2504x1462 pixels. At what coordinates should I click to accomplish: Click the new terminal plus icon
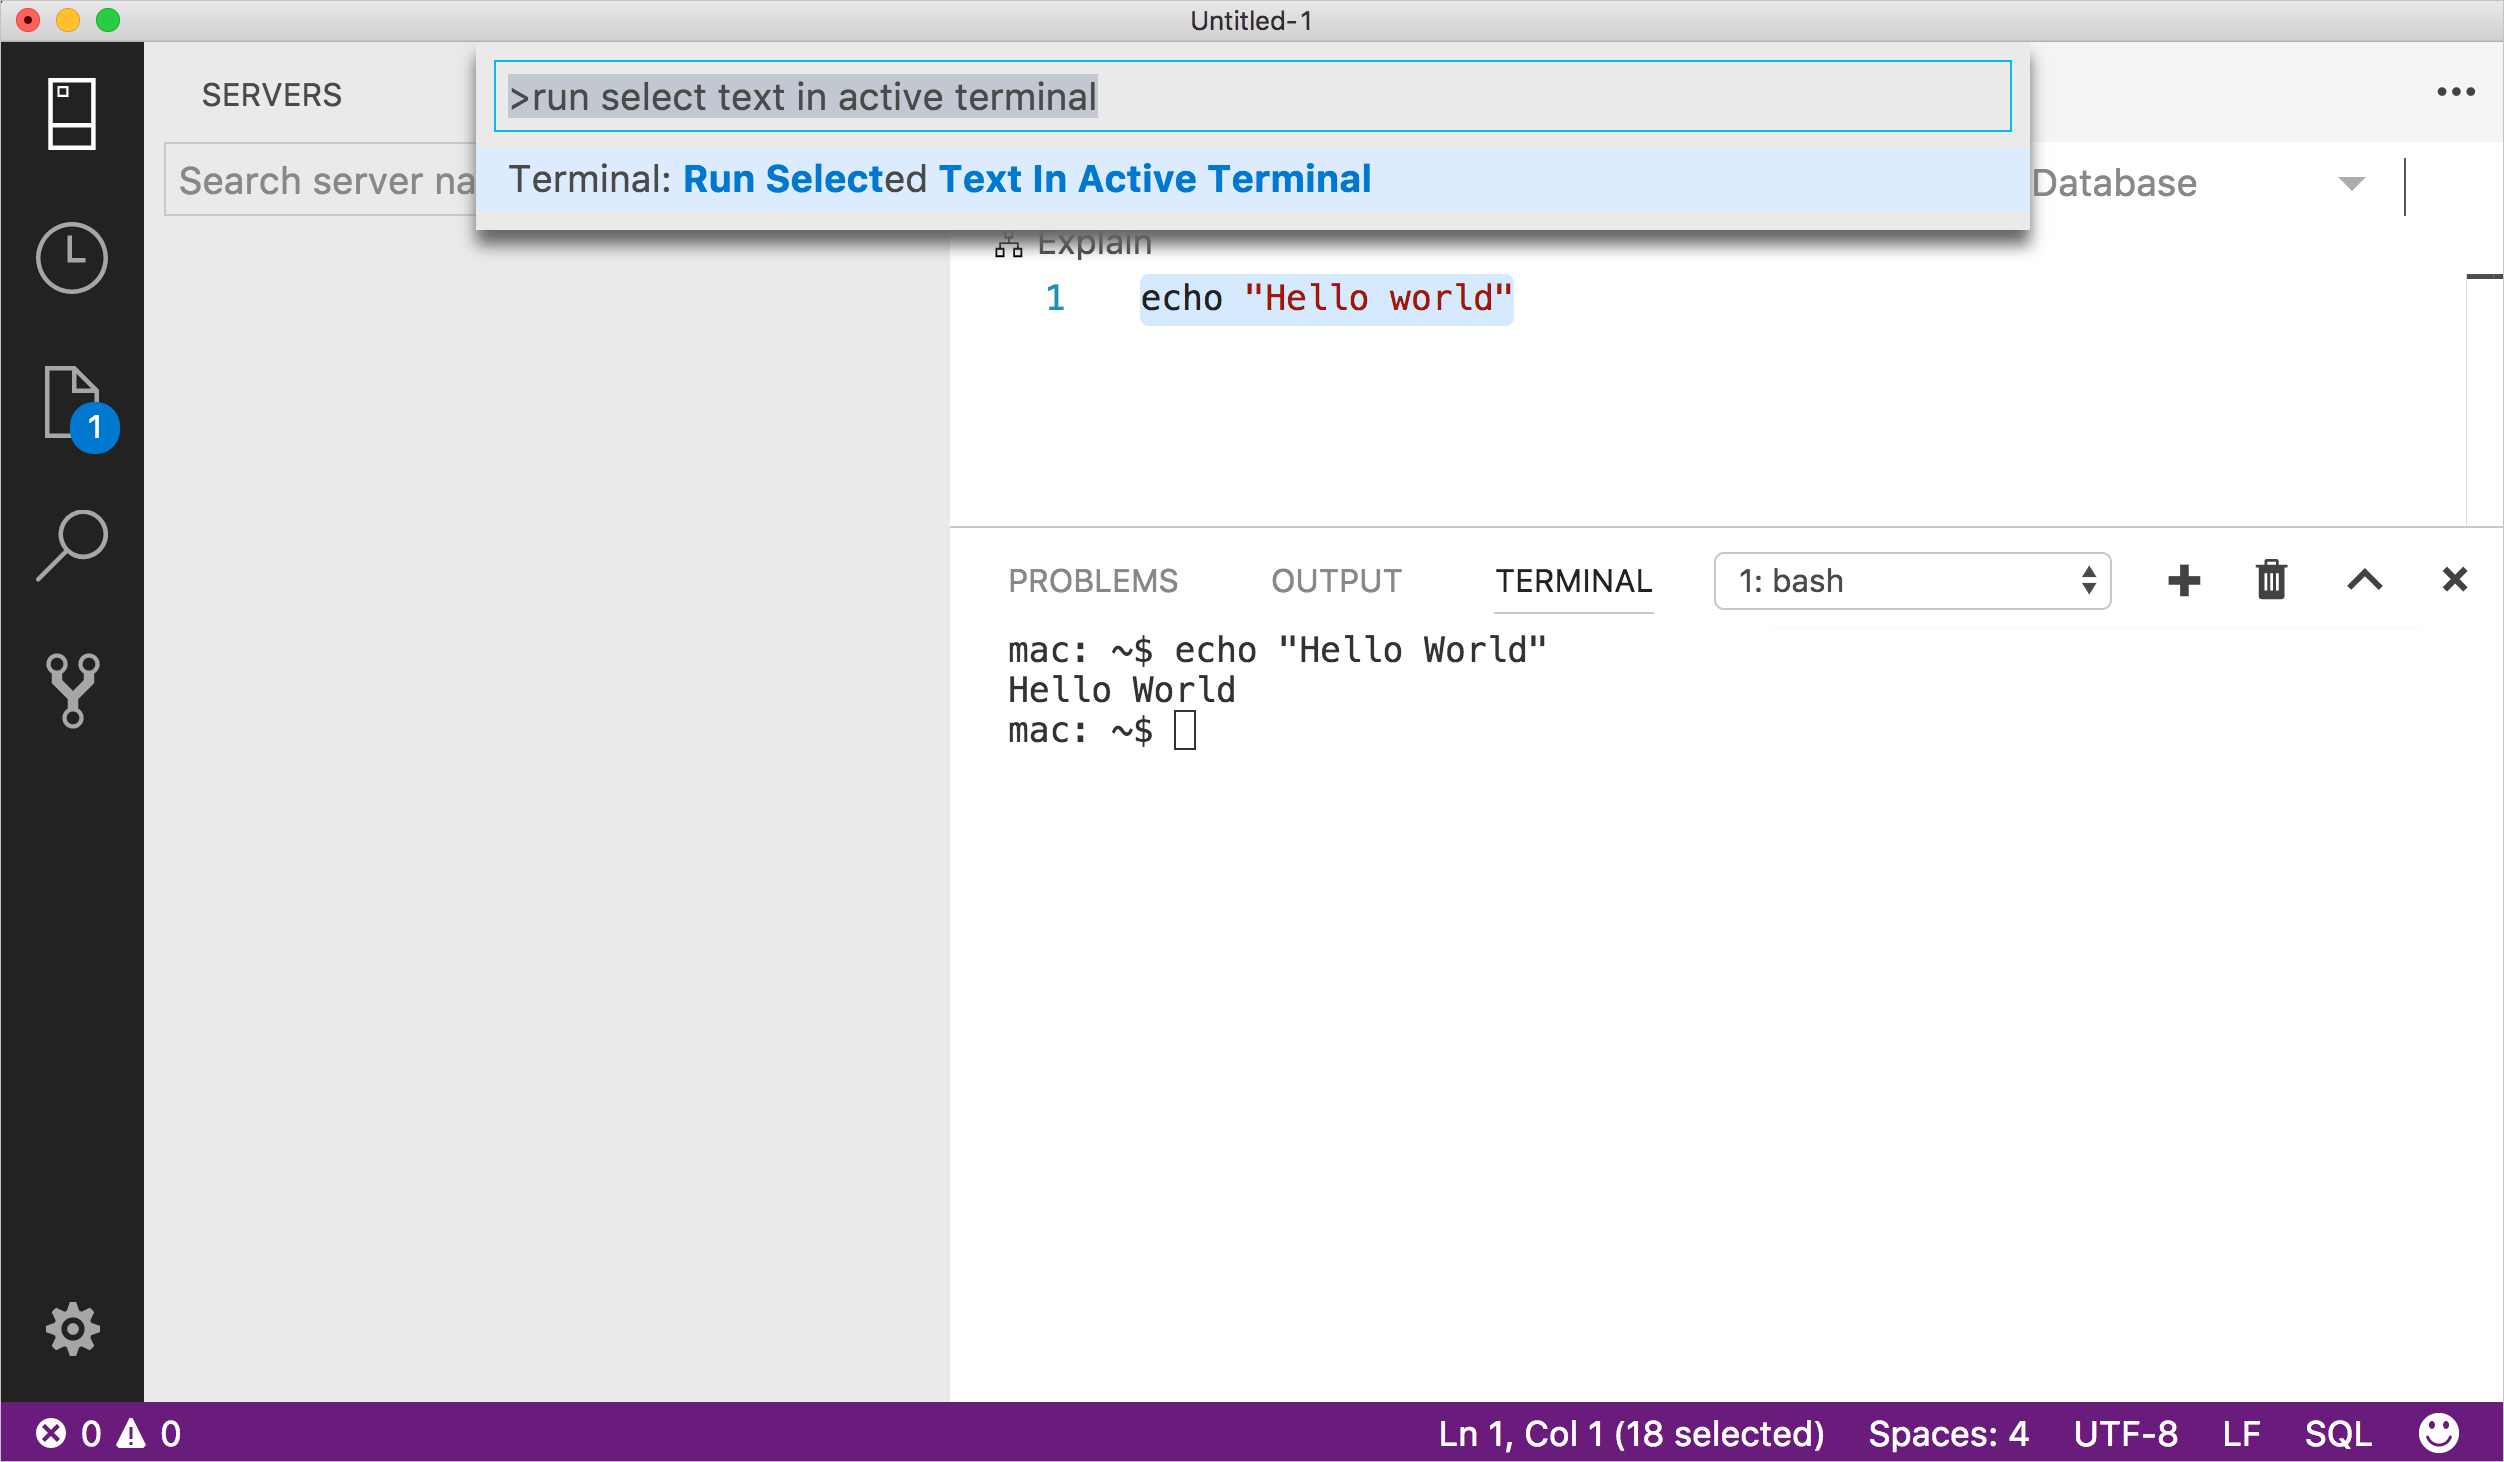point(2182,581)
